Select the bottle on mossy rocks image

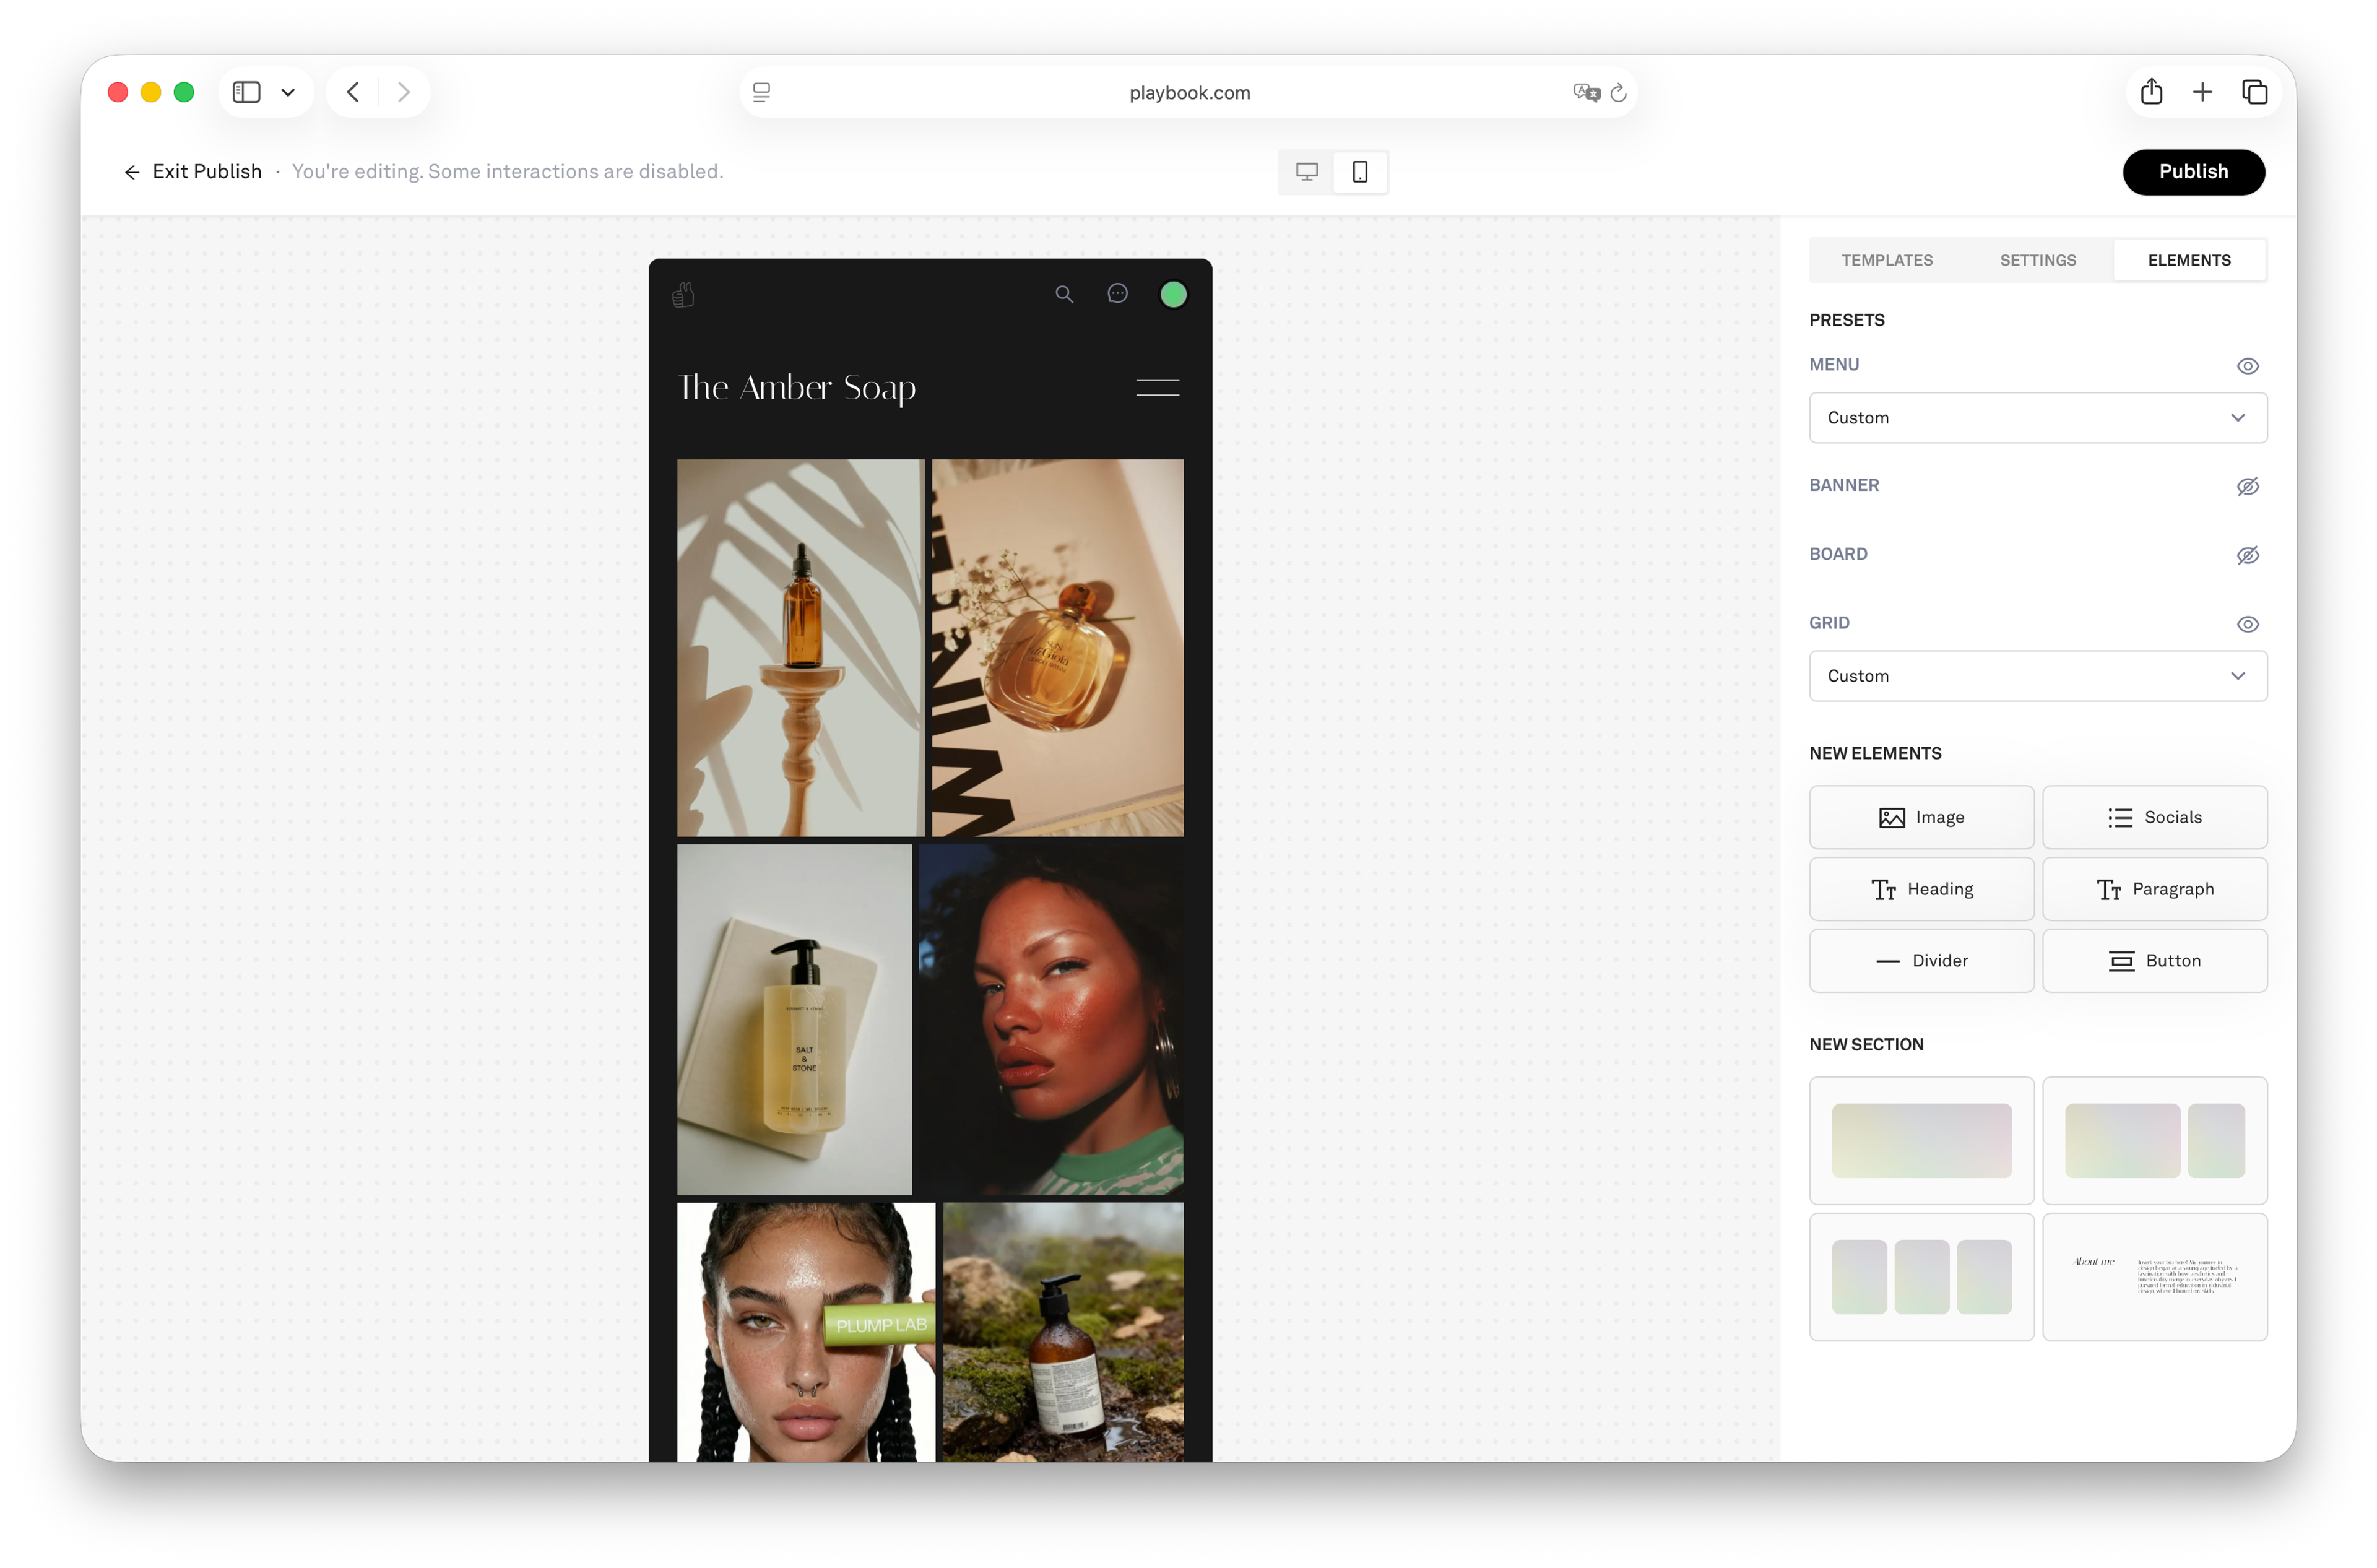point(1063,1332)
